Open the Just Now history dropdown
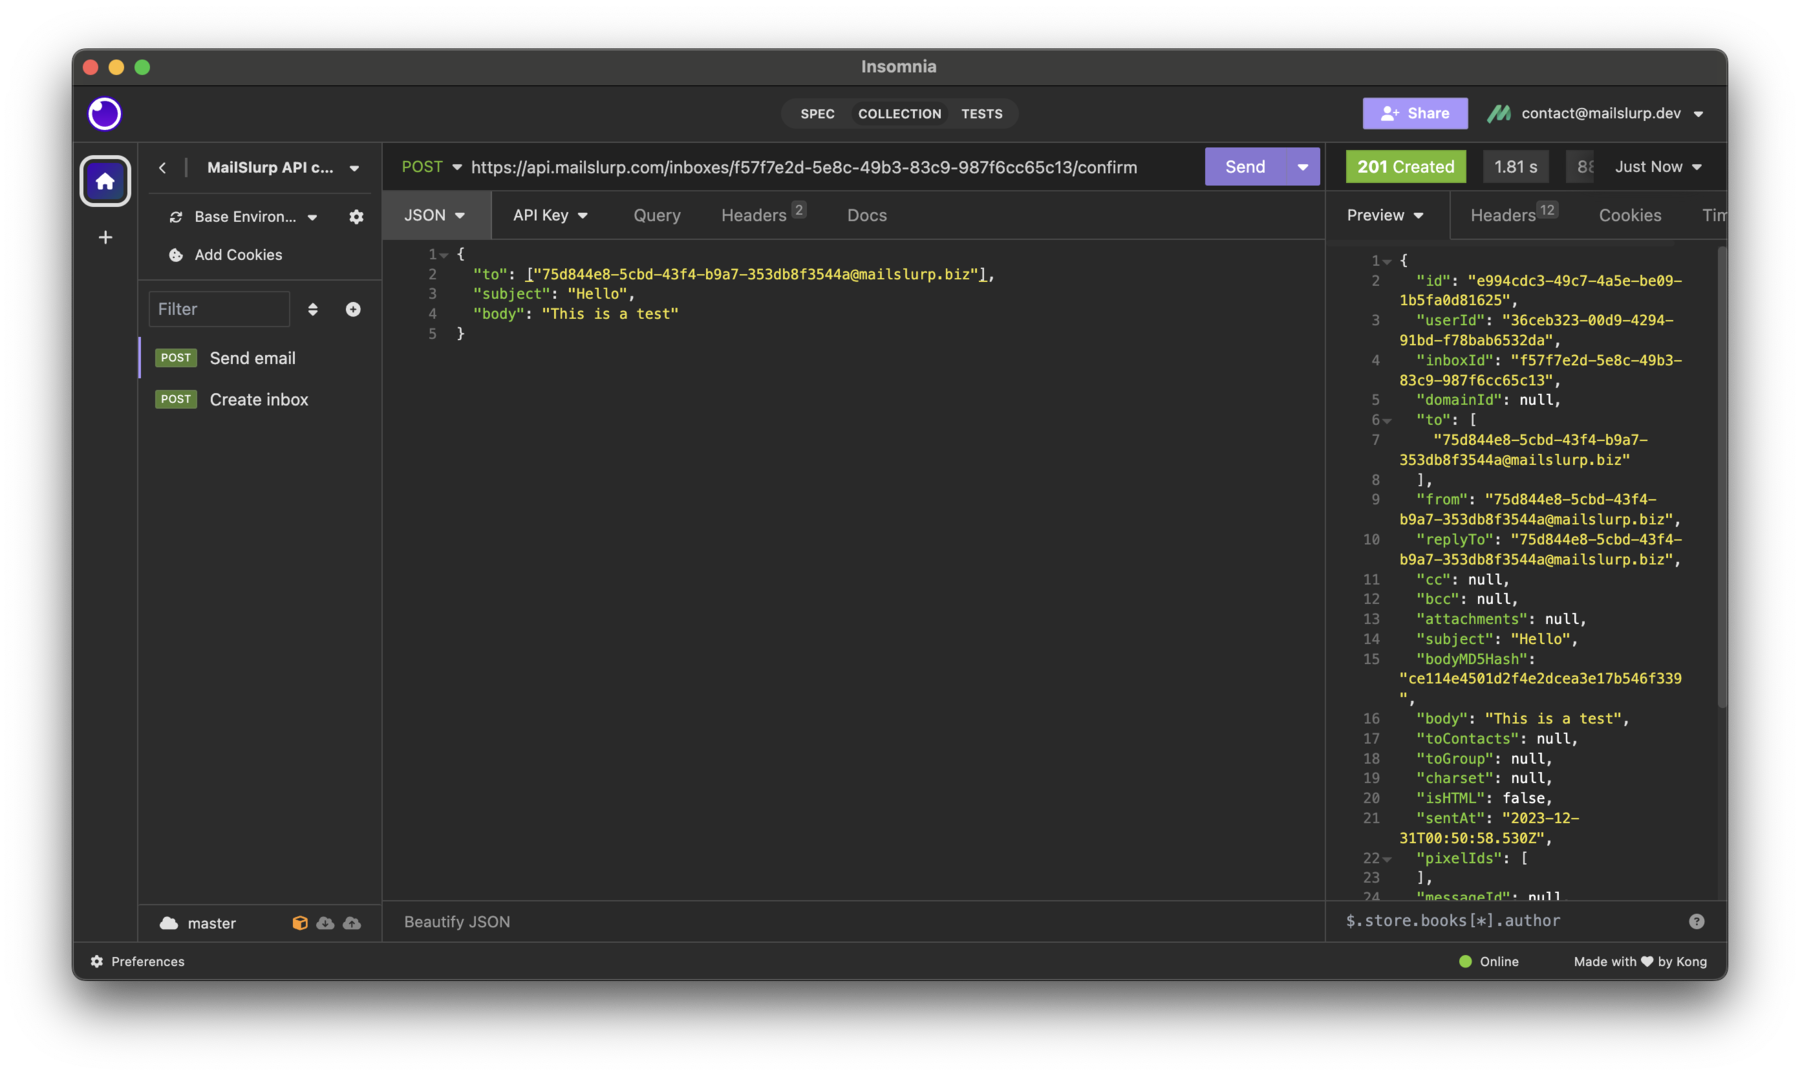The image size is (1800, 1076). [1658, 167]
